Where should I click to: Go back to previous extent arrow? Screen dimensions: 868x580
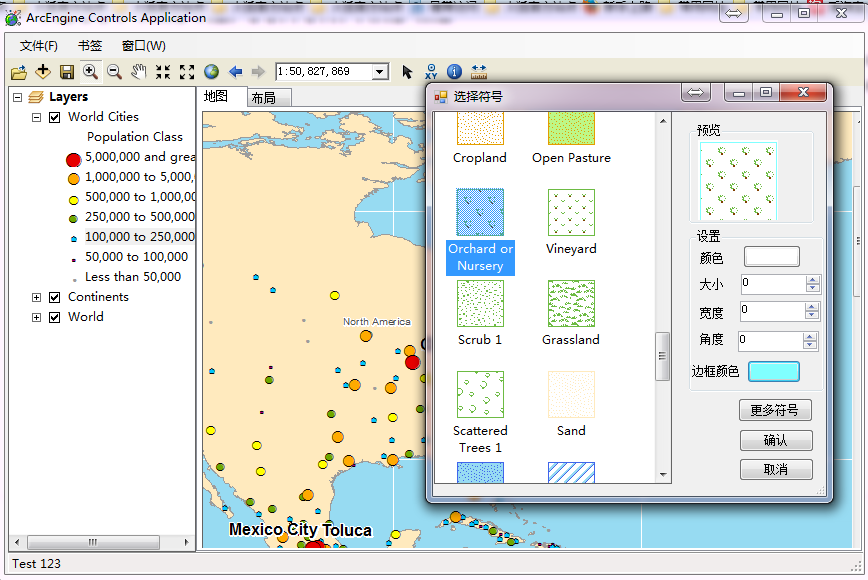pyautogui.click(x=236, y=71)
